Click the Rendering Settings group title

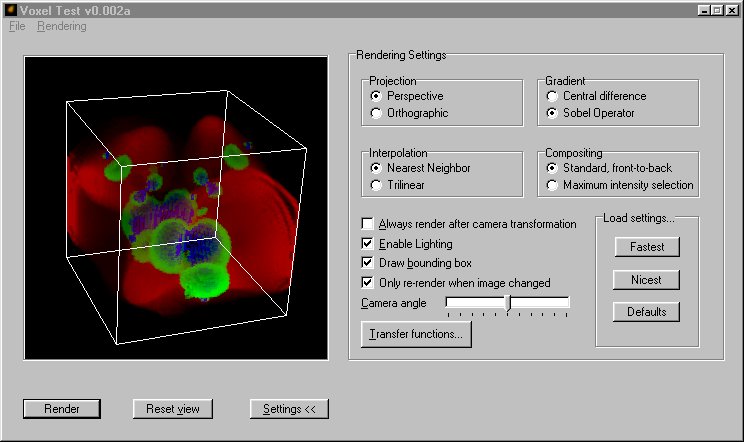[x=401, y=55]
